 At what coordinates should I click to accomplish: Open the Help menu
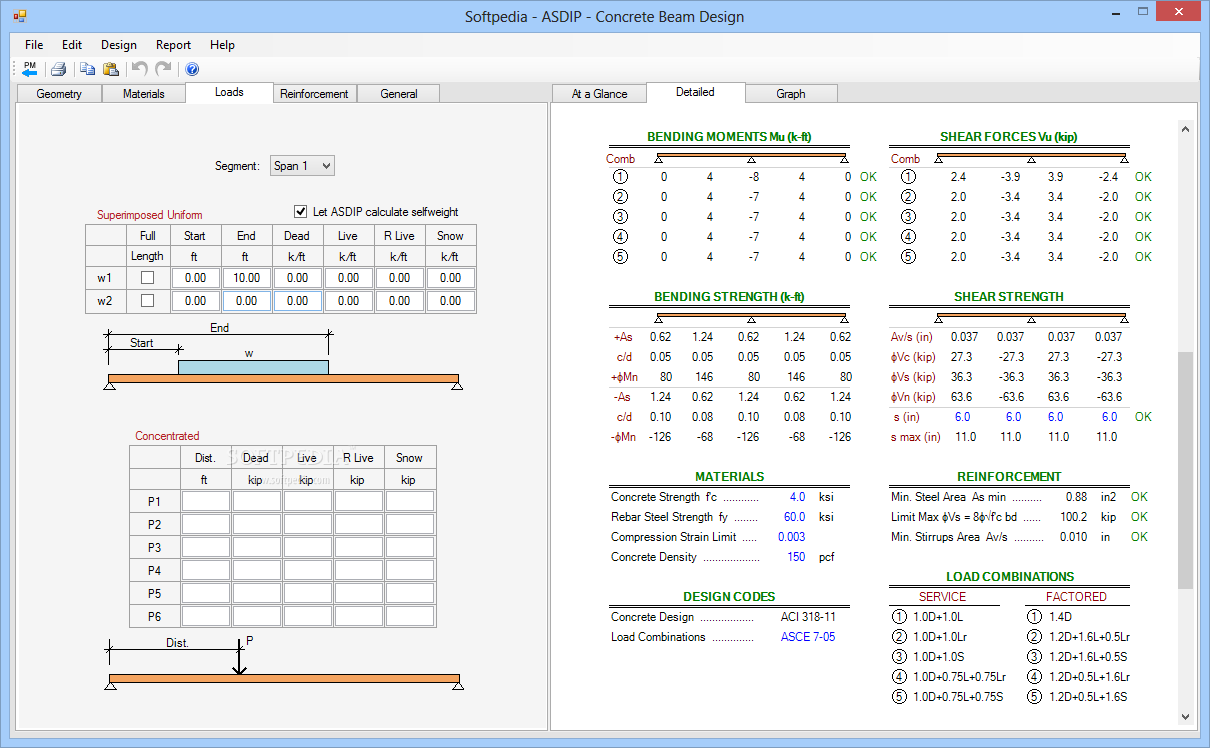(x=222, y=45)
